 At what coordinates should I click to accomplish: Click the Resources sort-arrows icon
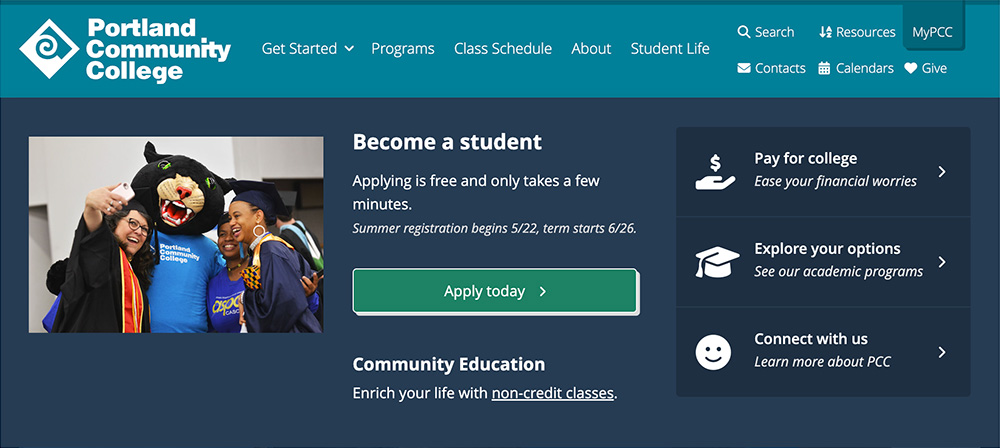point(825,32)
